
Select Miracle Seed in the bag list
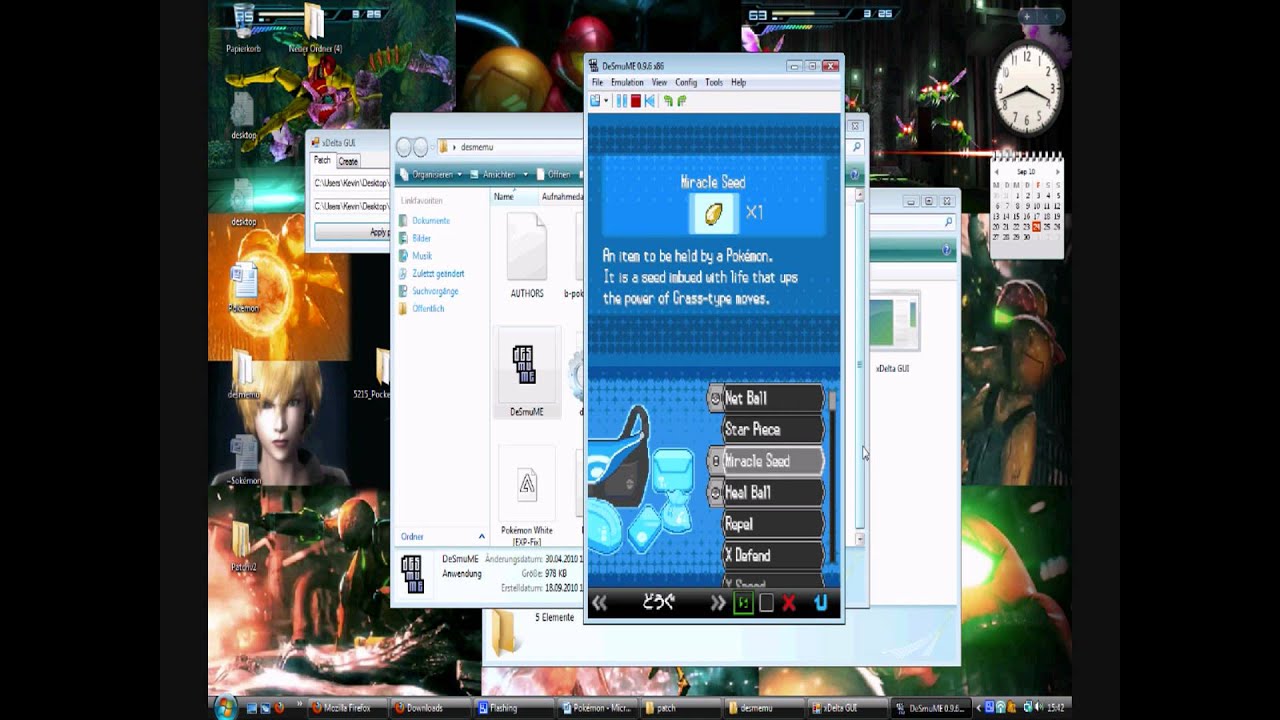tap(766, 461)
